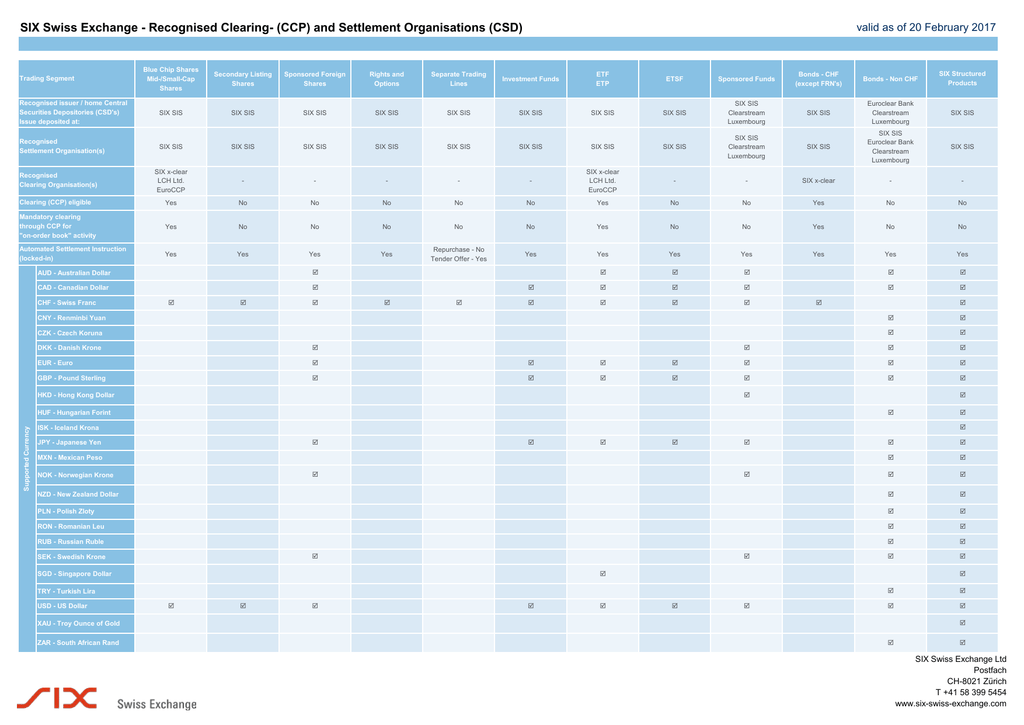Select the USD checkmark under Secondary Listing Shares

pyautogui.click(x=243, y=605)
